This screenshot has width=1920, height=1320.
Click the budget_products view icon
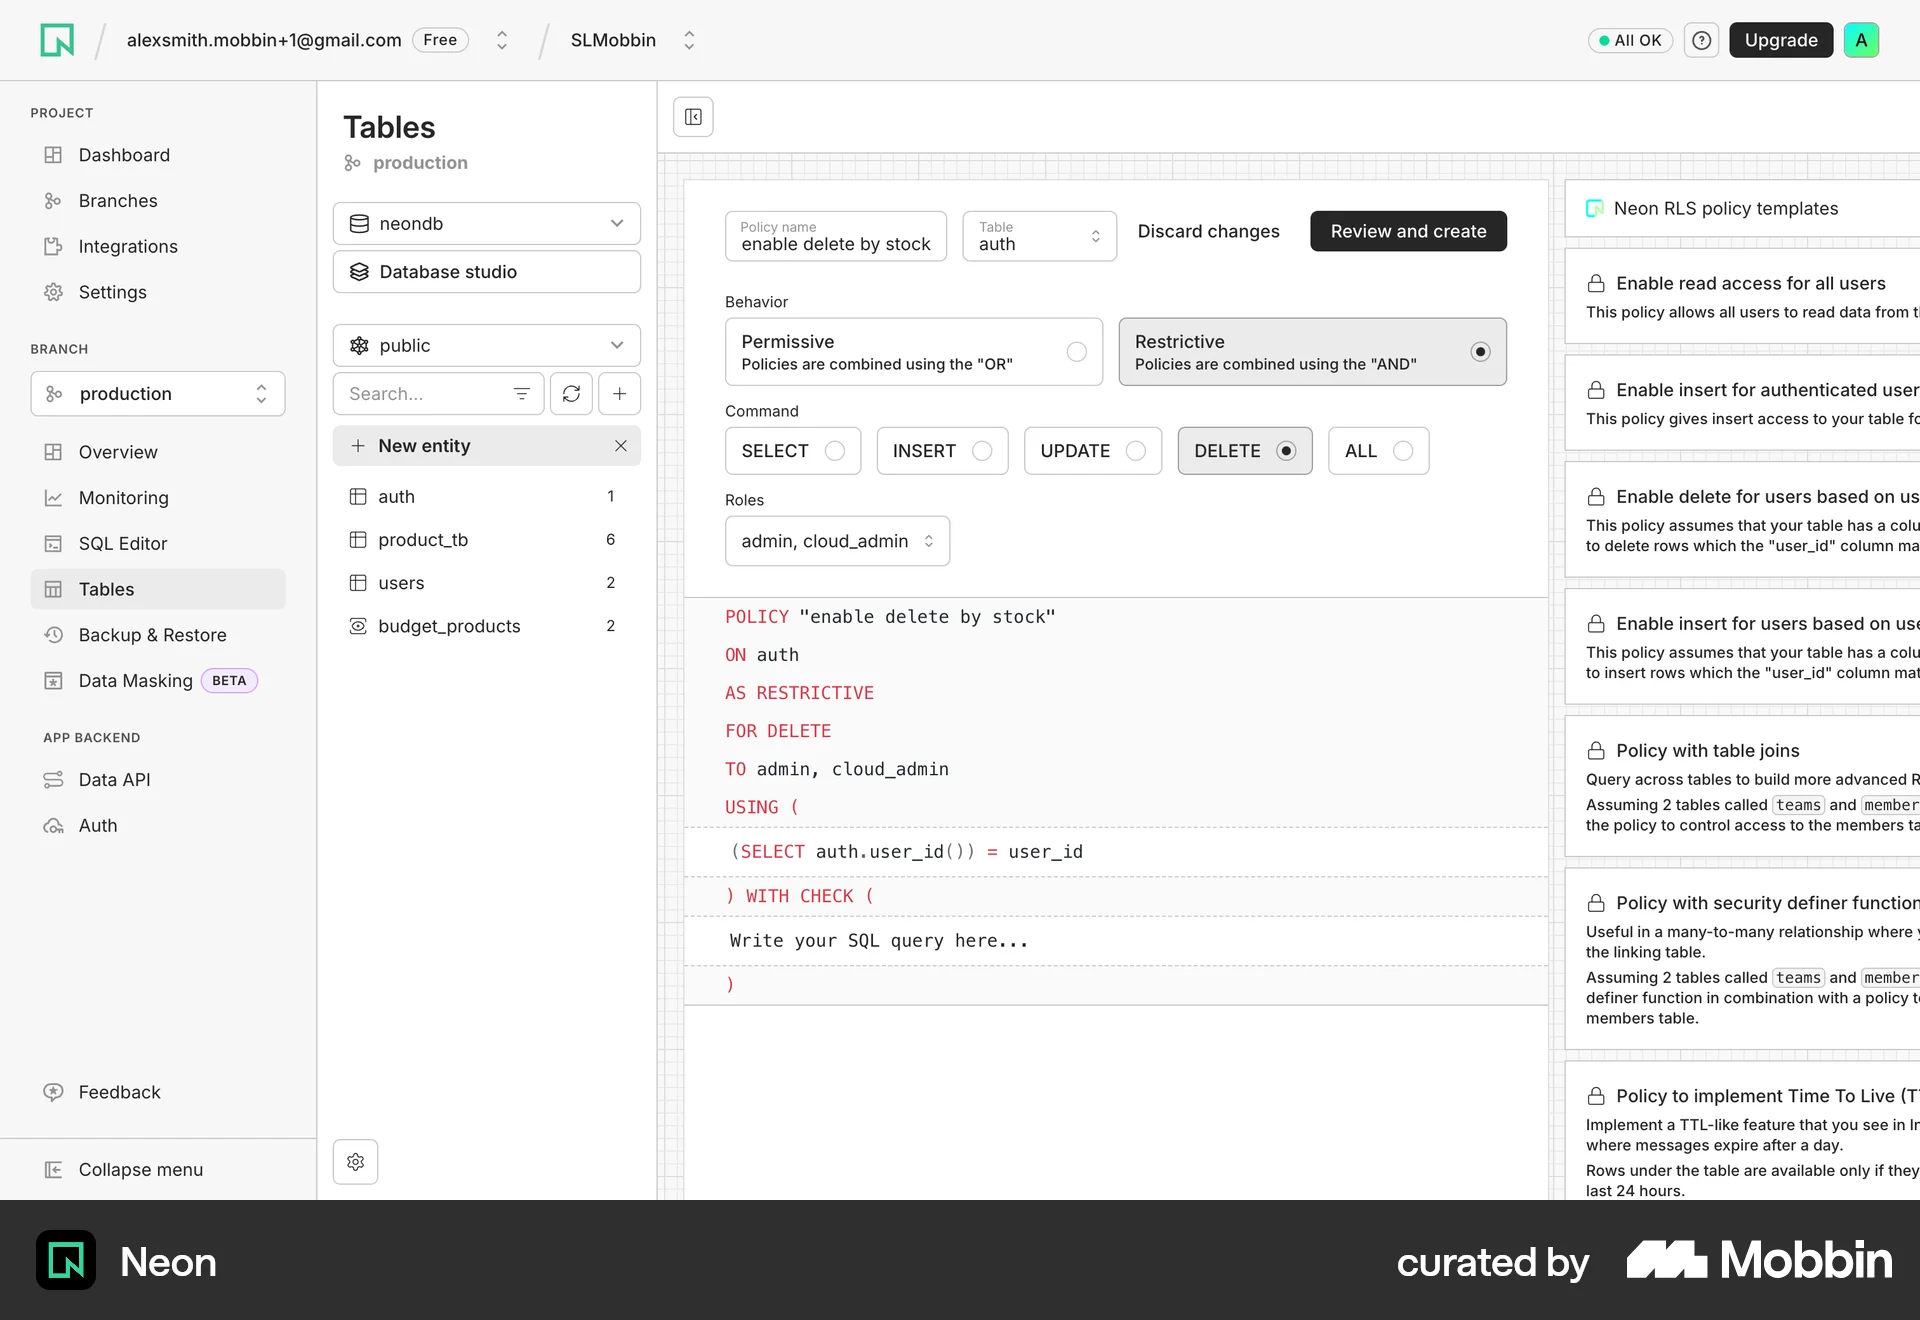[x=357, y=626]
